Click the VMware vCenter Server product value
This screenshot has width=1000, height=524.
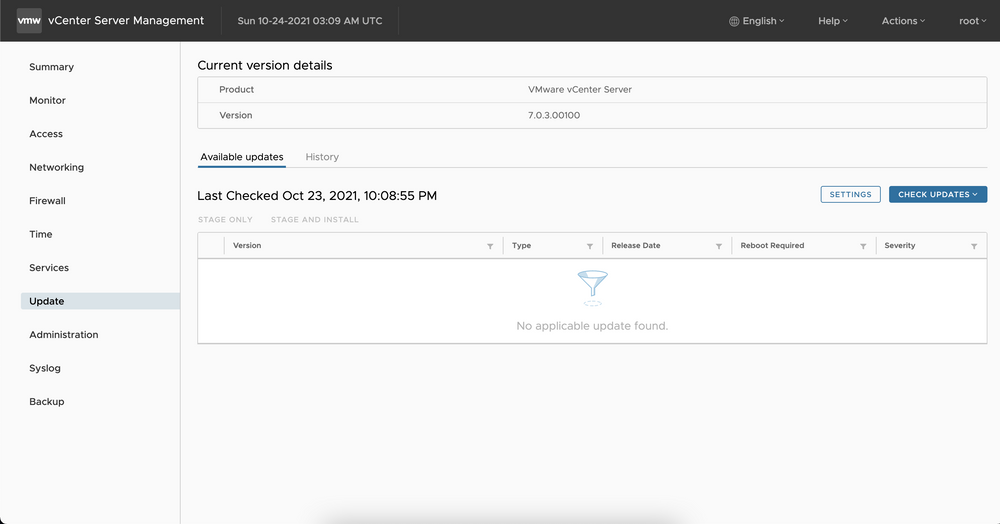coord(580,89)
